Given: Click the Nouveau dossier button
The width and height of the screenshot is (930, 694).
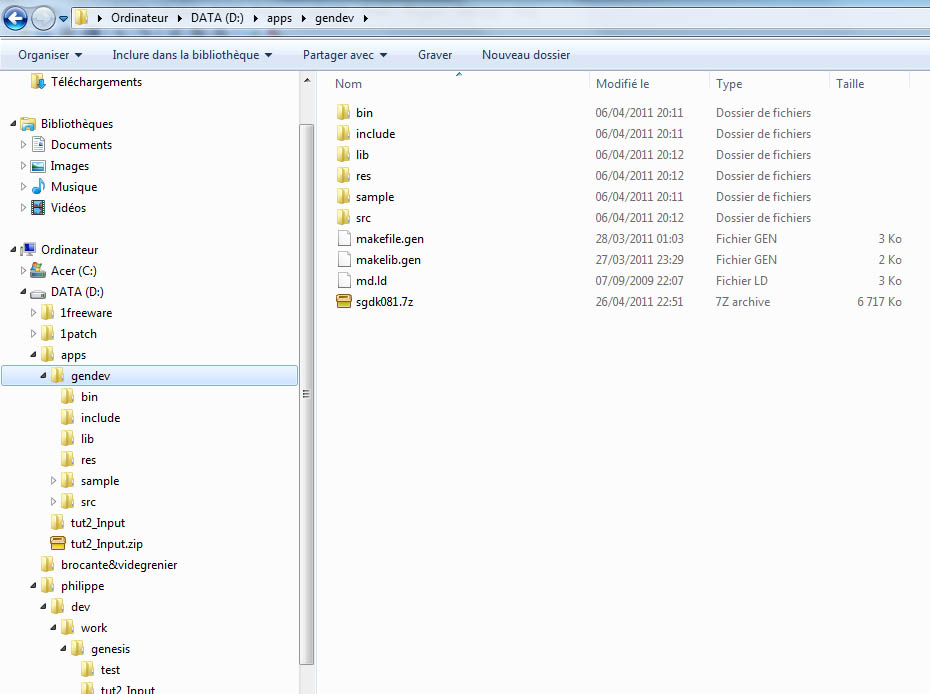Looking at the screenshot, I should coord(525,55).
